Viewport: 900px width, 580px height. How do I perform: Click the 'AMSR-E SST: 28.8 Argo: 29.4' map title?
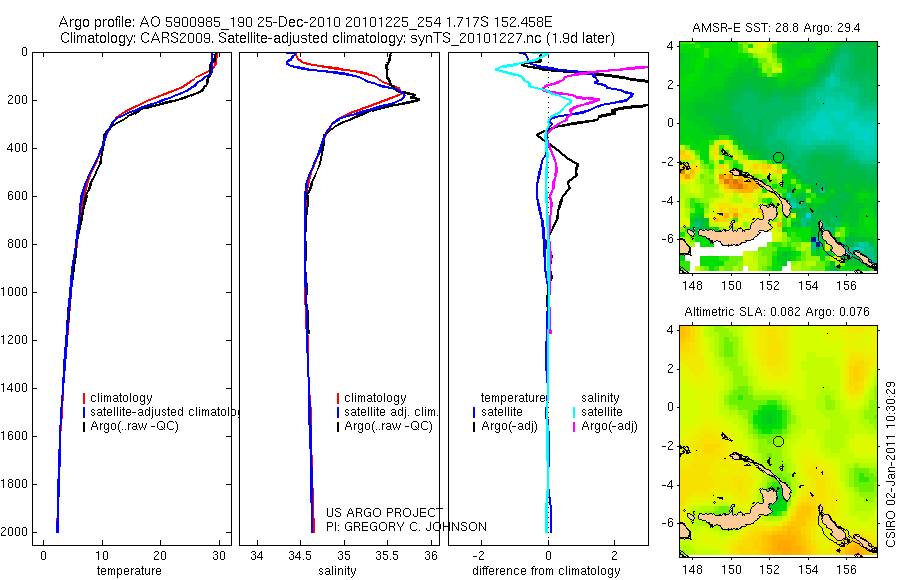click(776, 28)
